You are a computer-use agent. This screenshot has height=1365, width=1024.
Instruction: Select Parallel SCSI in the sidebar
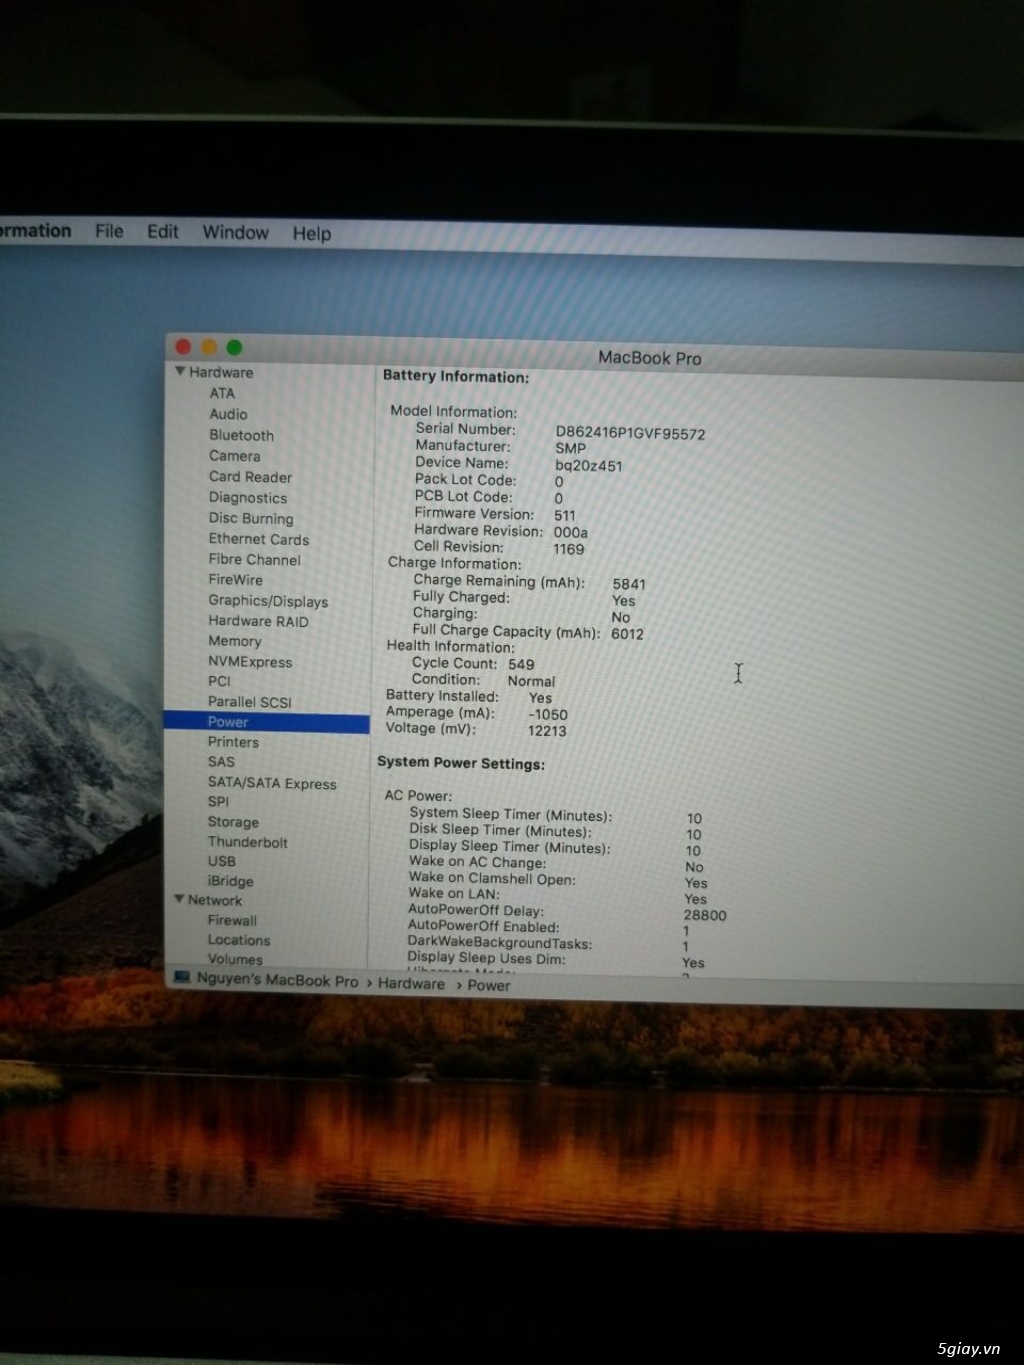pos(249,702)
